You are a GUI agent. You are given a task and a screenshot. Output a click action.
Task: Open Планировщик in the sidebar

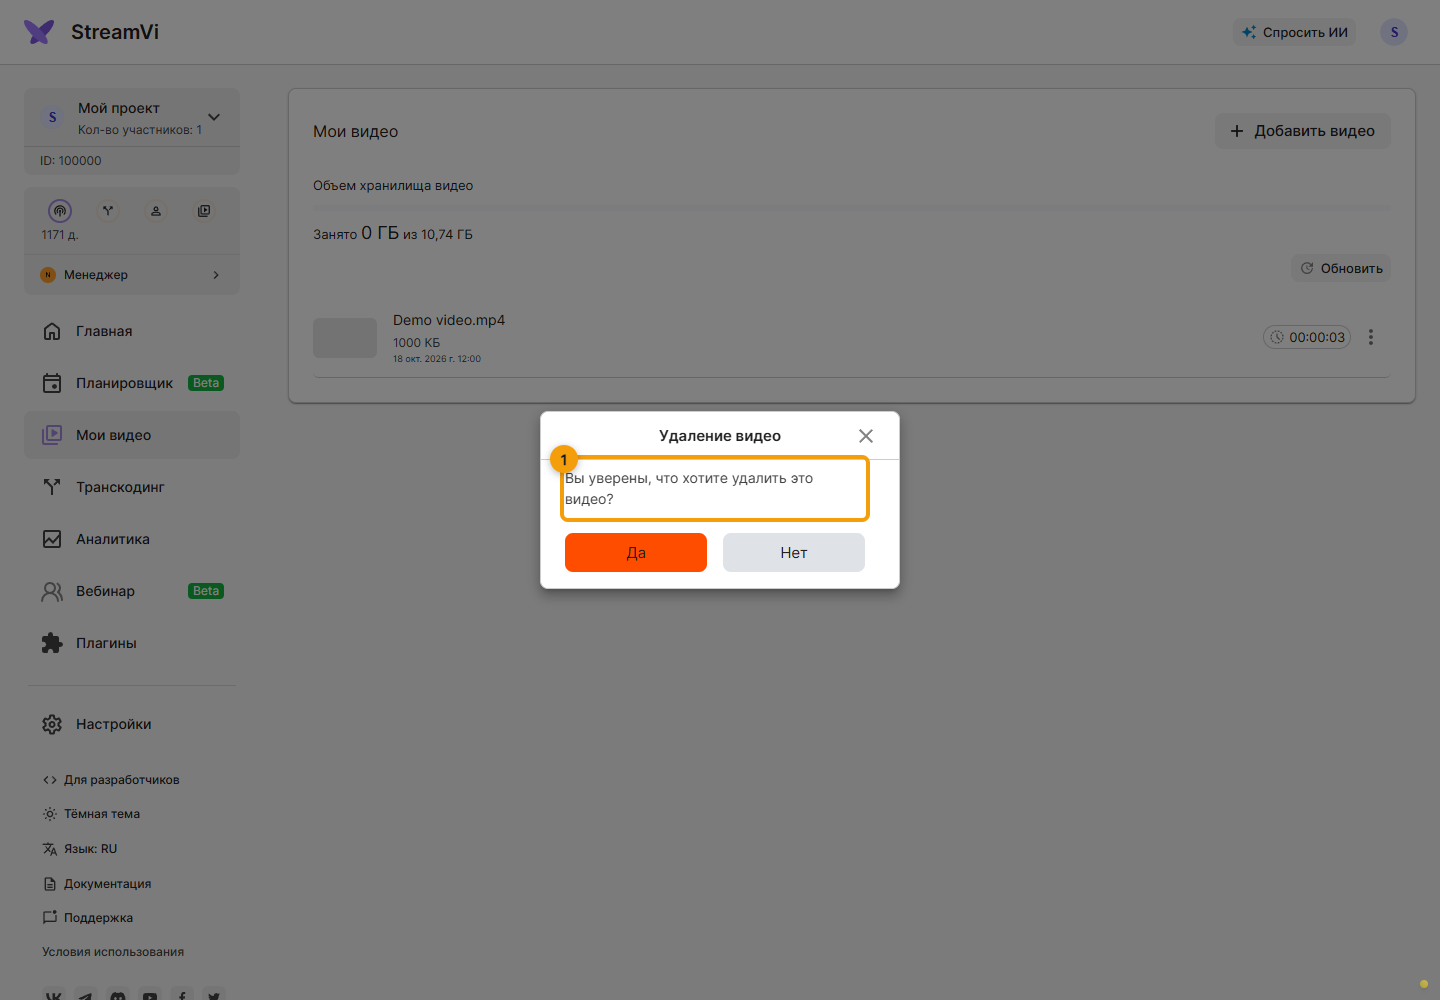click(x=132, y=383)
